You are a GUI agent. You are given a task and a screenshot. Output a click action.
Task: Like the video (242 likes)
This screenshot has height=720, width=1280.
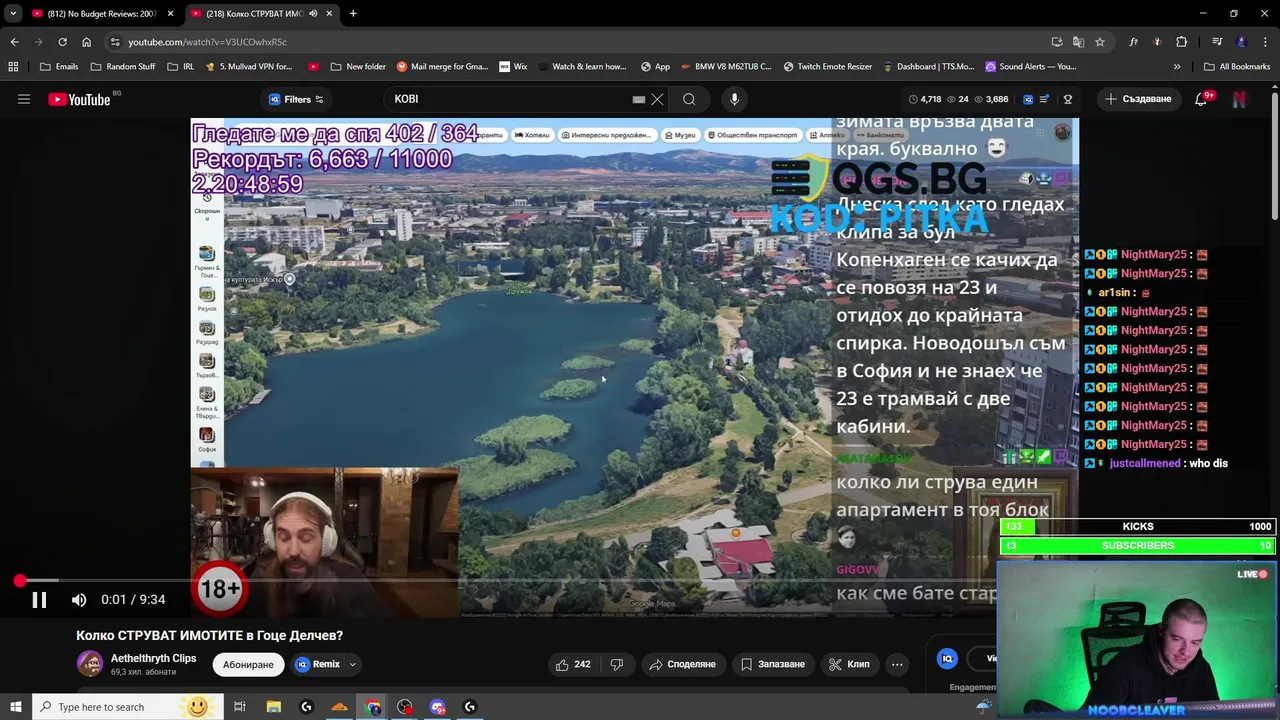[x=572, y=664]
